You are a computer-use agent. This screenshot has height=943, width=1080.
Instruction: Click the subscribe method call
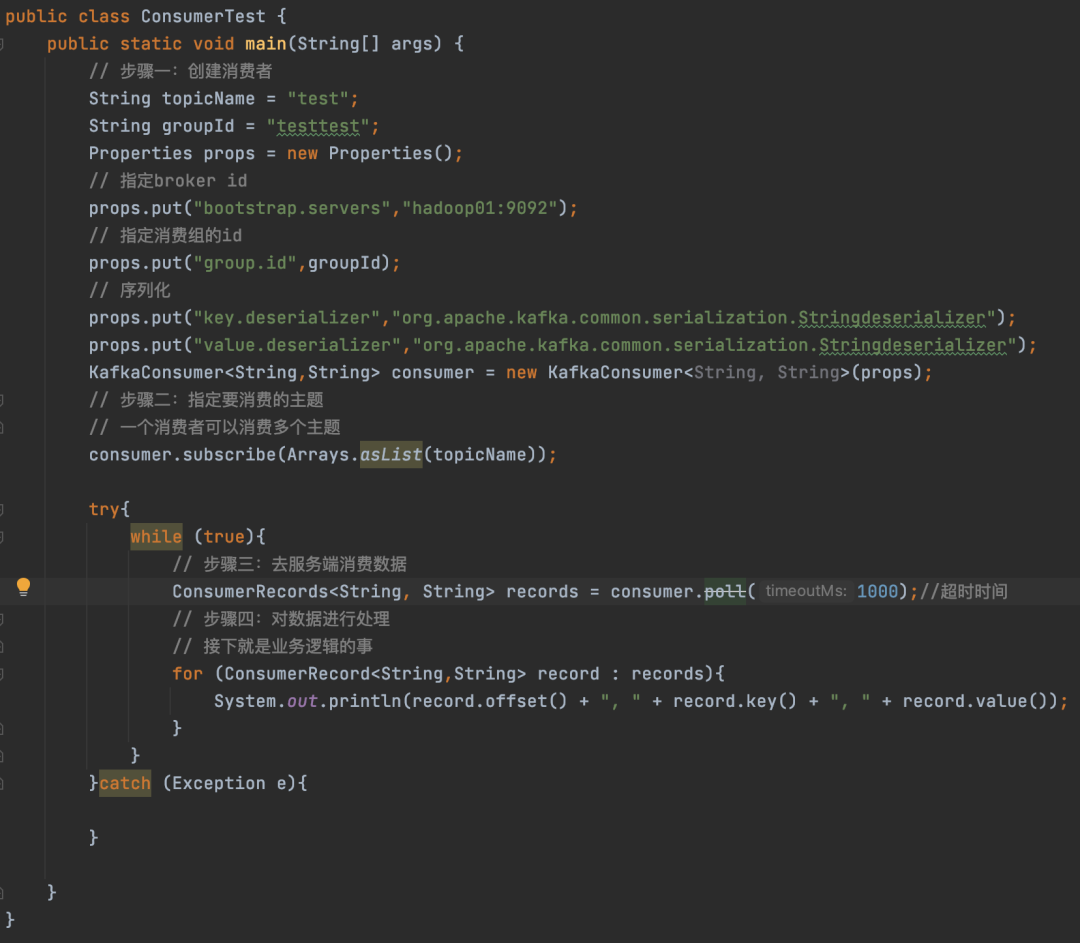[229, 455]
